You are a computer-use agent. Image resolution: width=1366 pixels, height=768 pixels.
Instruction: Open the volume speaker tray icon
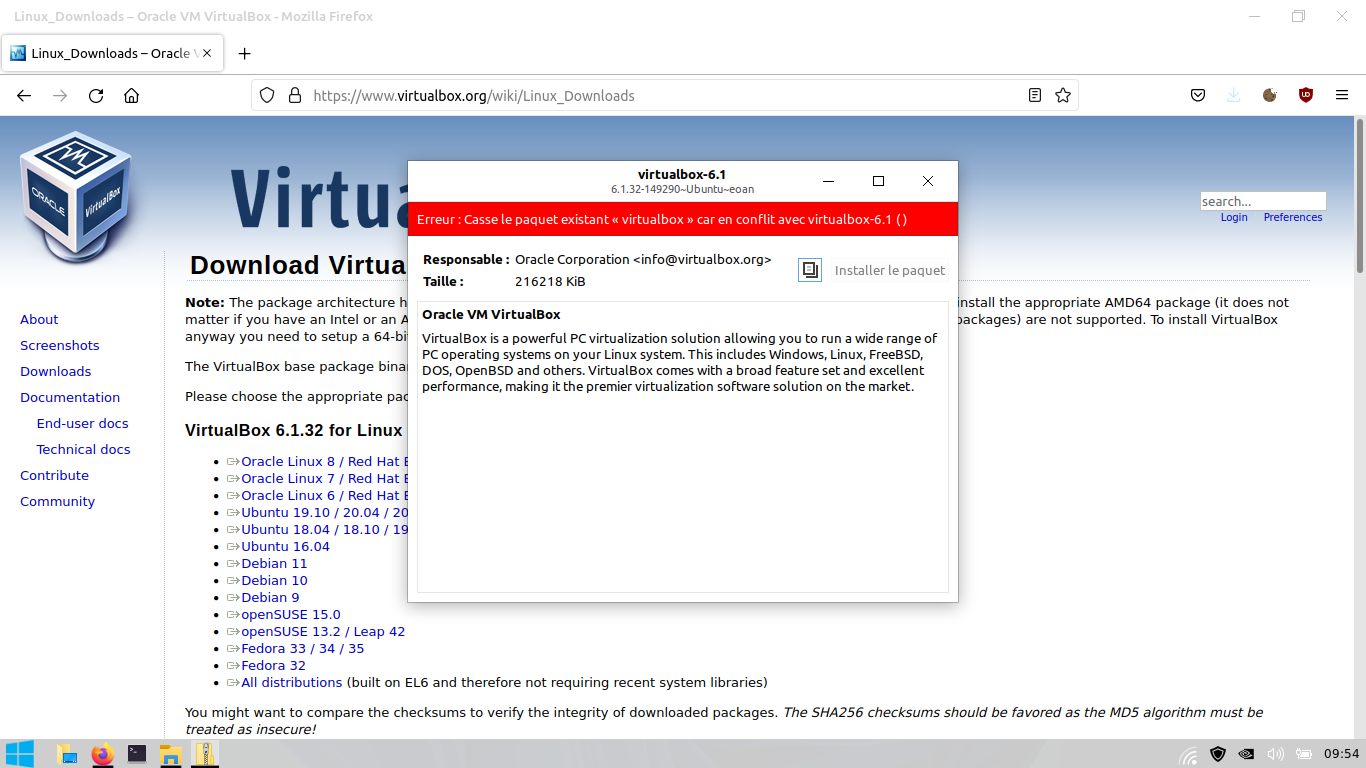[x=1275, y=755]
